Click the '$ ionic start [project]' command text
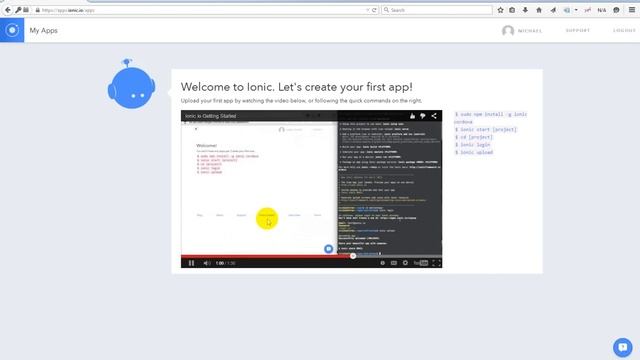 [486, 129]
